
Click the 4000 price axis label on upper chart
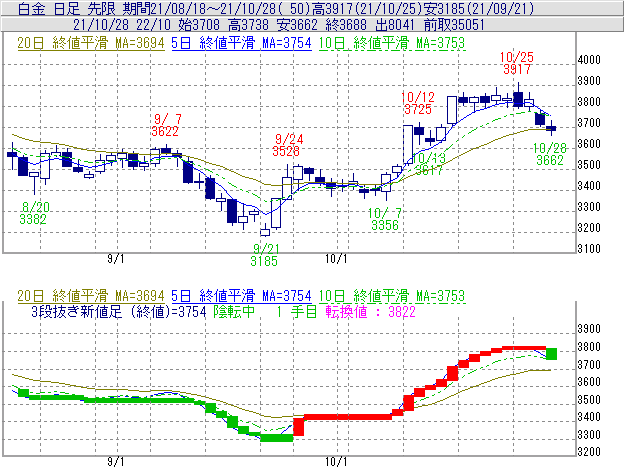pos(589,60)
